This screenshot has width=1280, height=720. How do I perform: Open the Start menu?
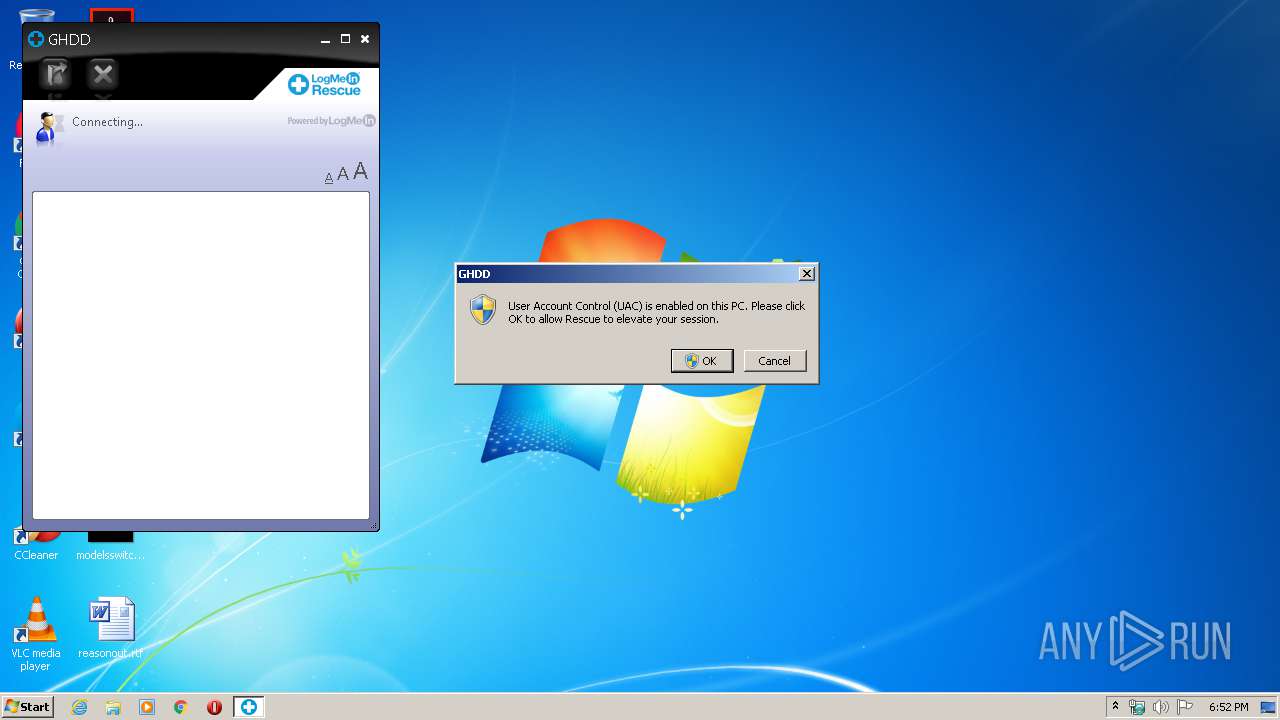click(27, 707)
